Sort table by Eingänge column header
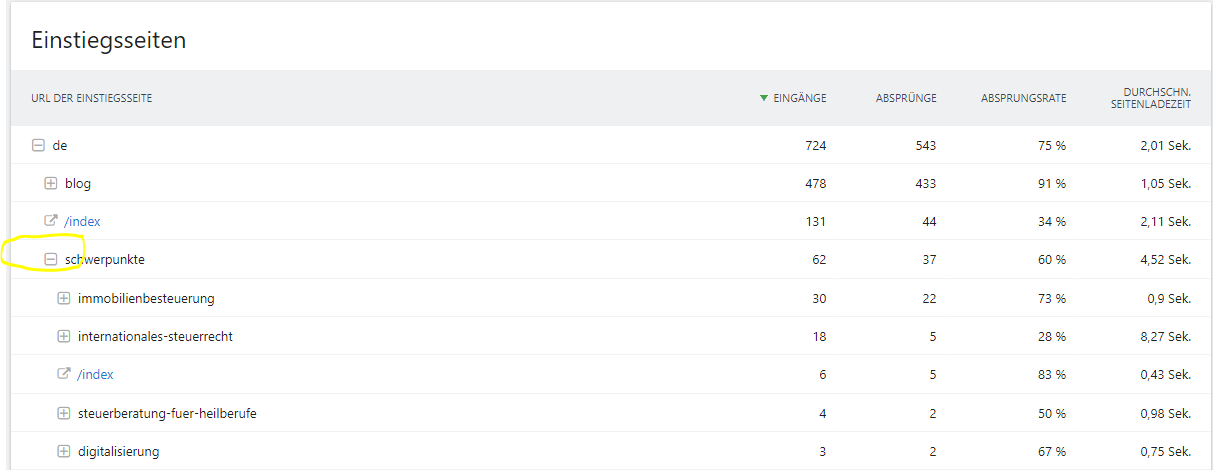 [800, 98]
